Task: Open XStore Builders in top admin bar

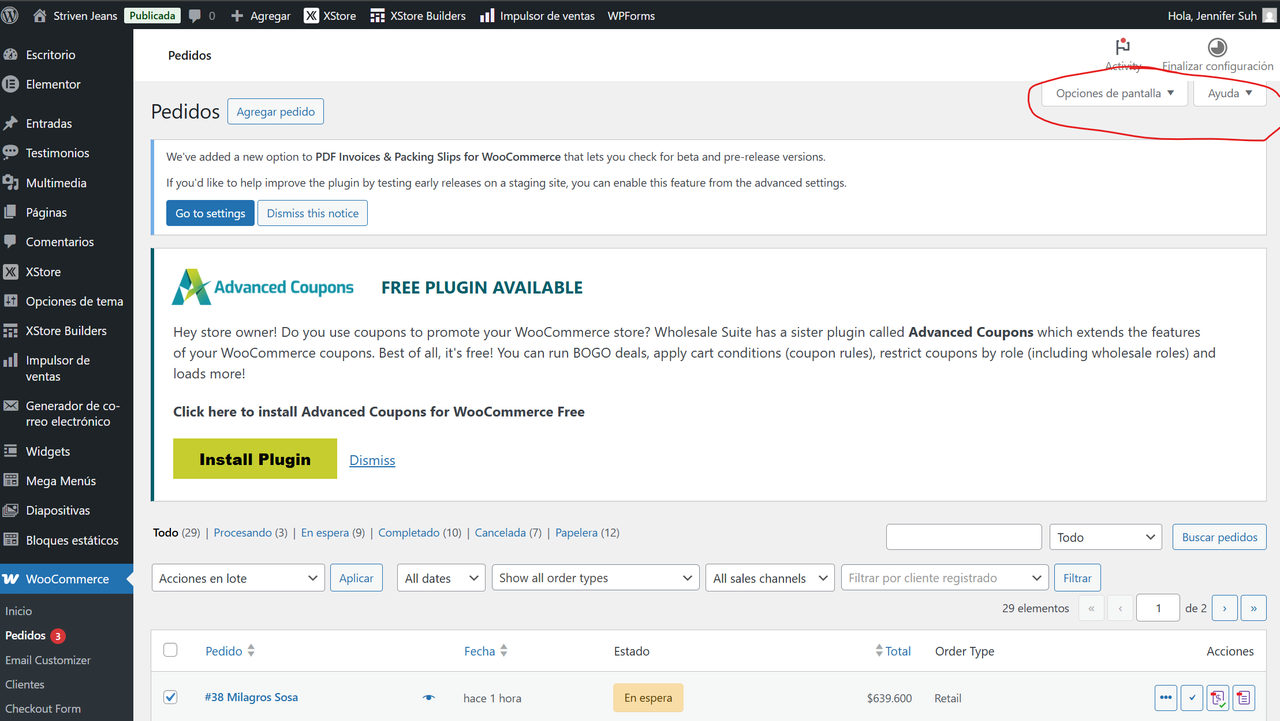Action: [419, 16]
